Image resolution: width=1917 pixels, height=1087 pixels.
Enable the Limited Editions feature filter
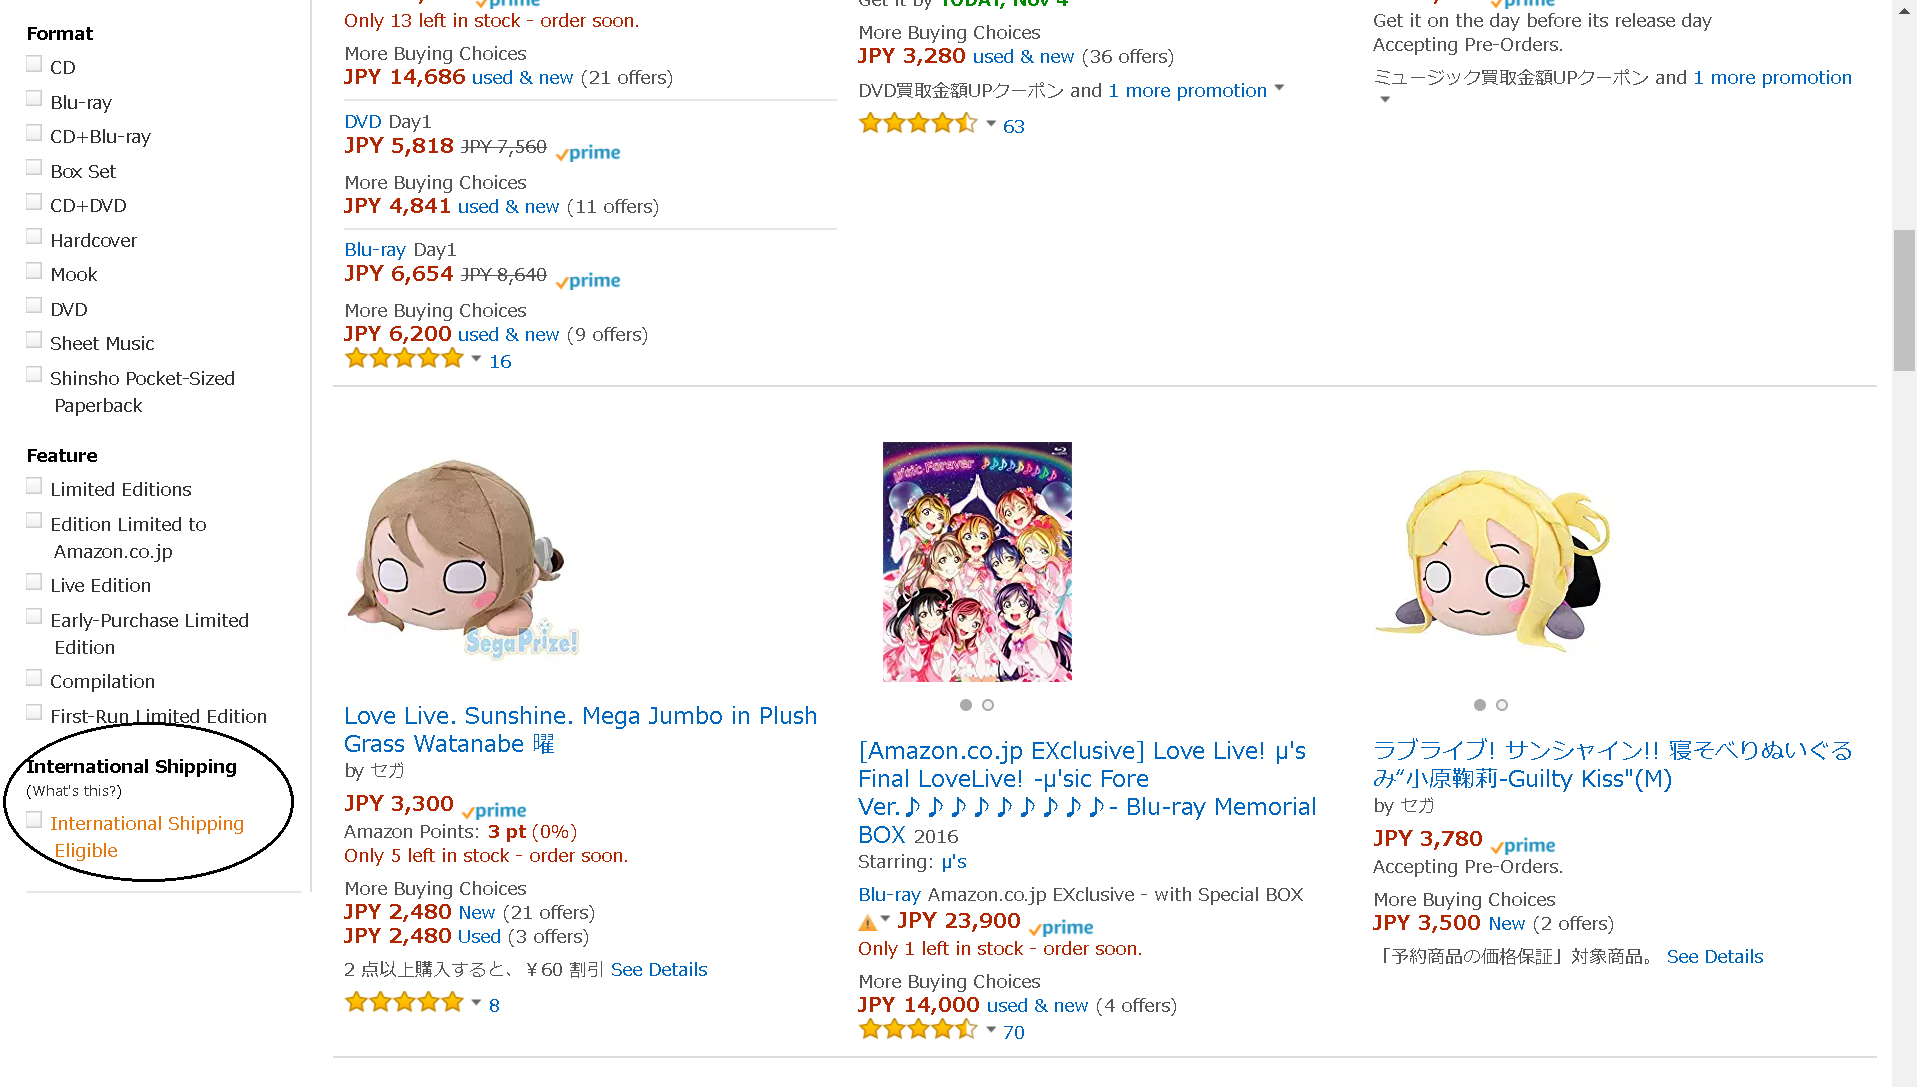pyautogui.click(x=34, y=485)
